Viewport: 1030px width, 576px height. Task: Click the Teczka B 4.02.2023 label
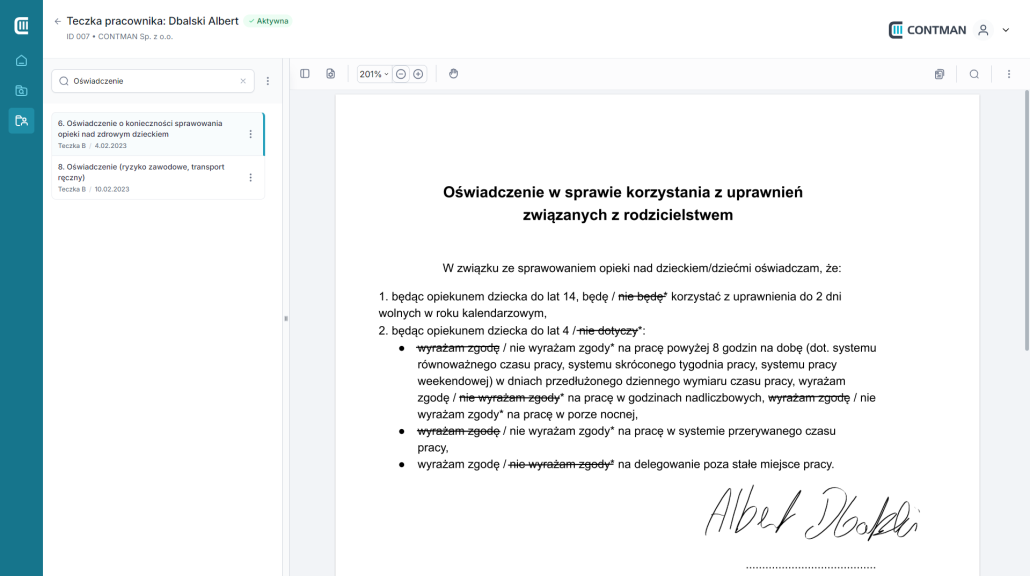(x=92, y=146)
